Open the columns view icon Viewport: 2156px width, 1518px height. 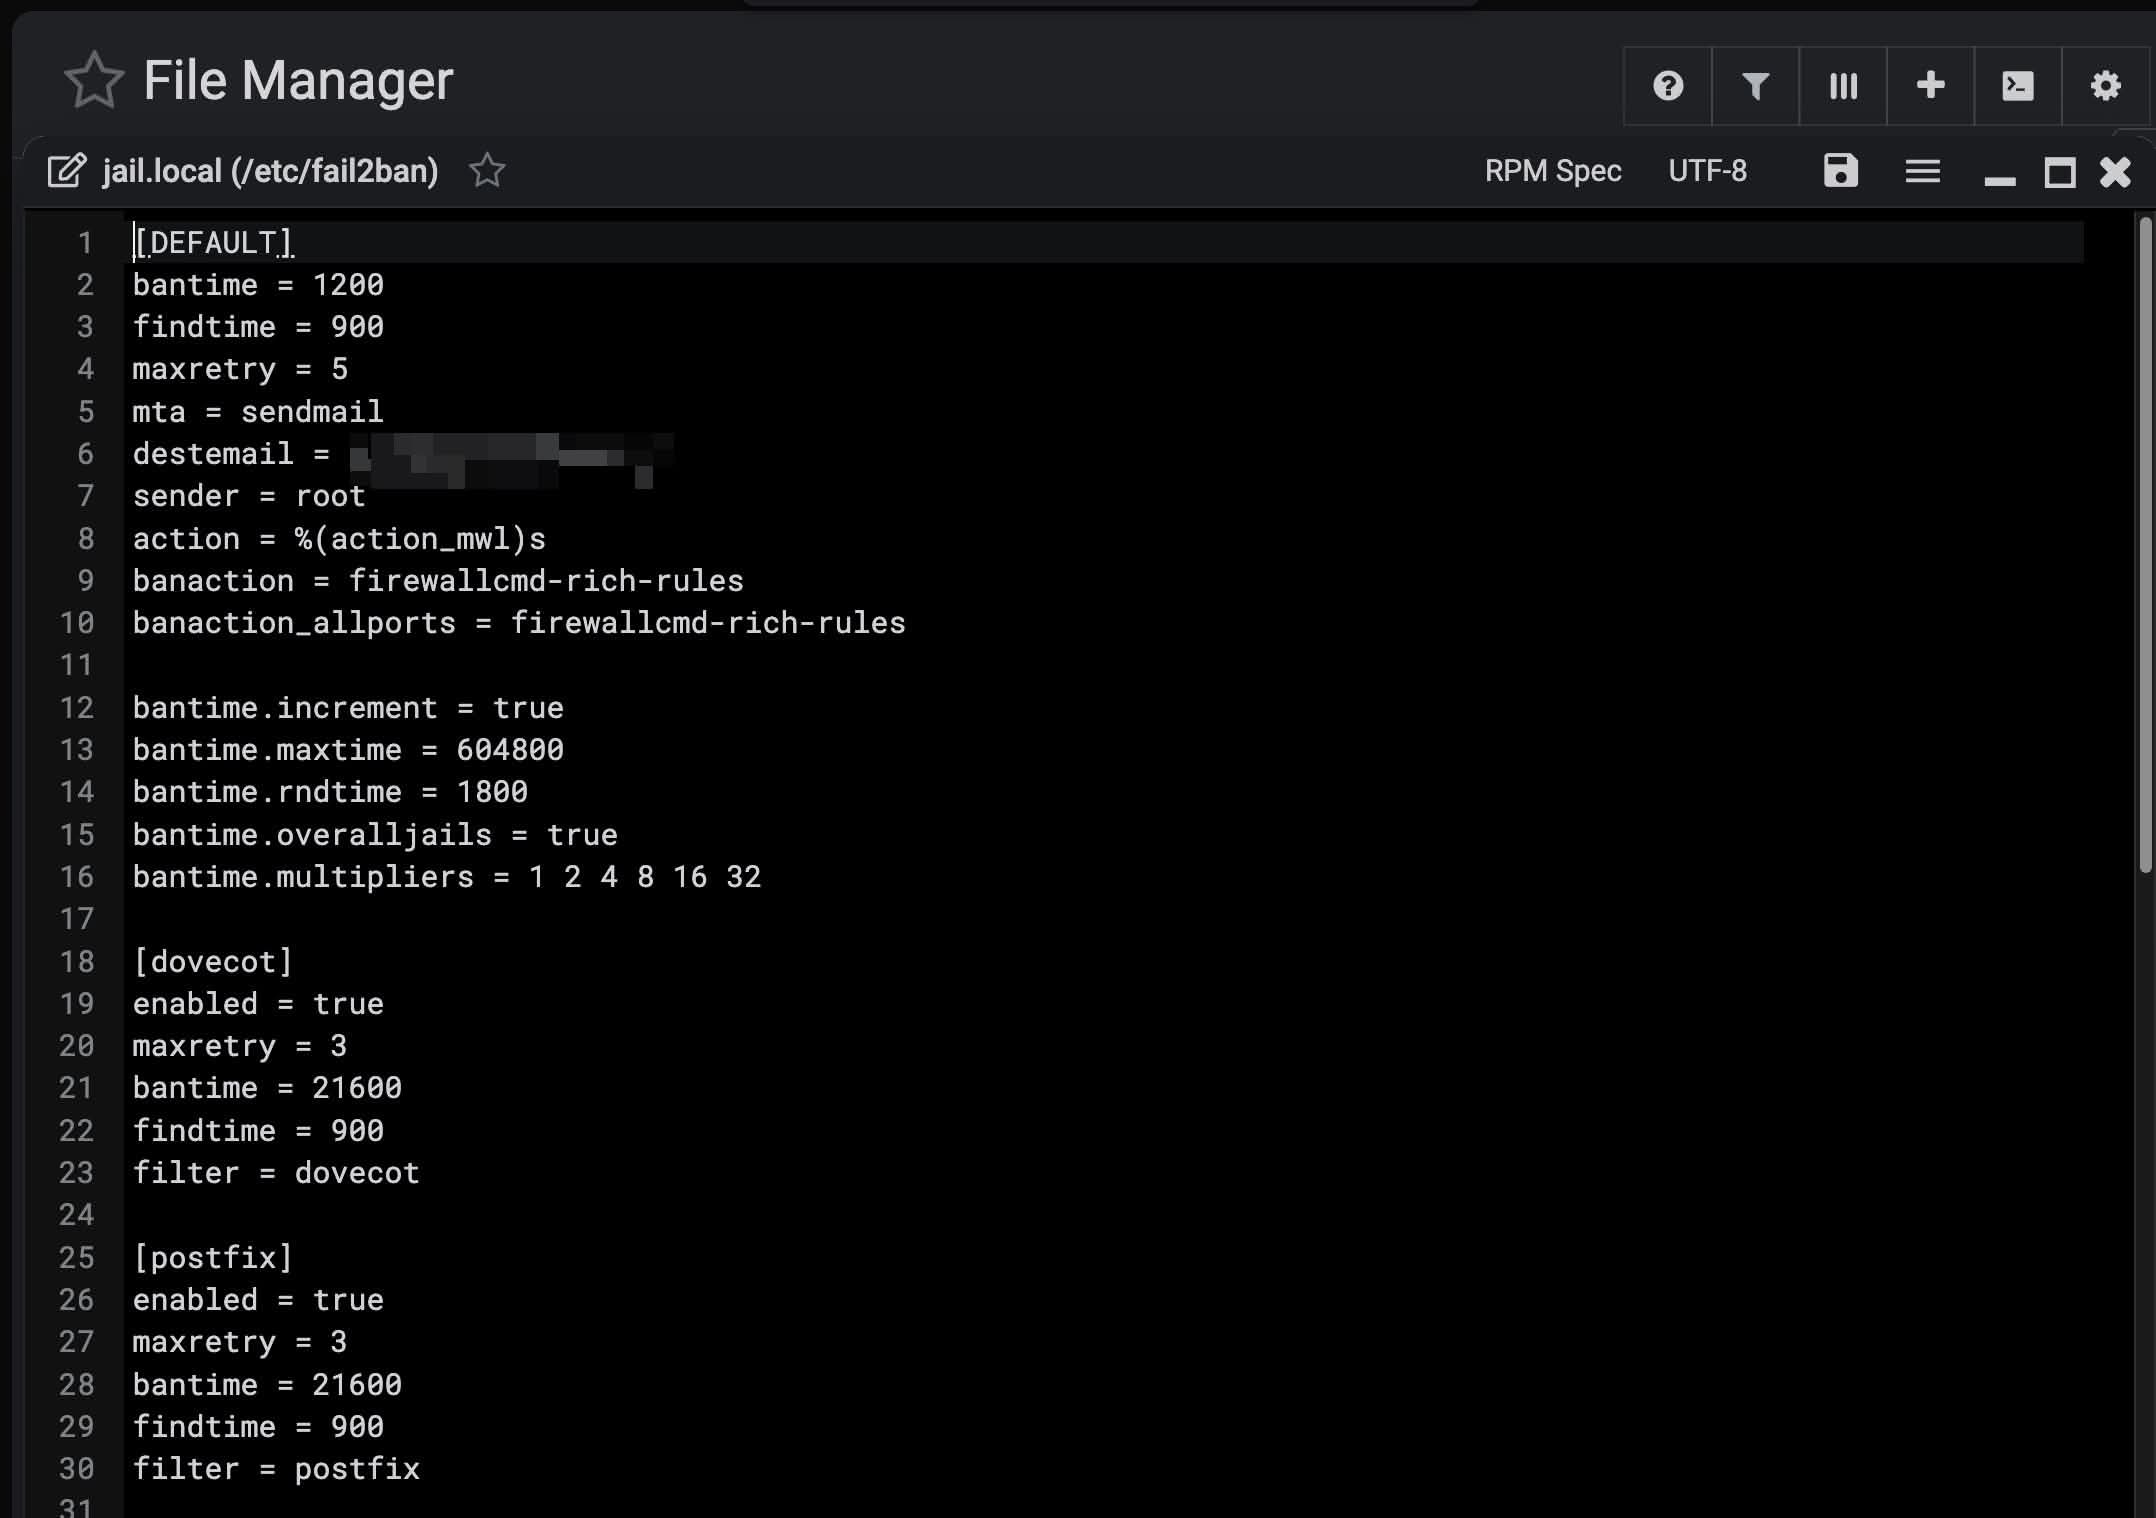1843,86
